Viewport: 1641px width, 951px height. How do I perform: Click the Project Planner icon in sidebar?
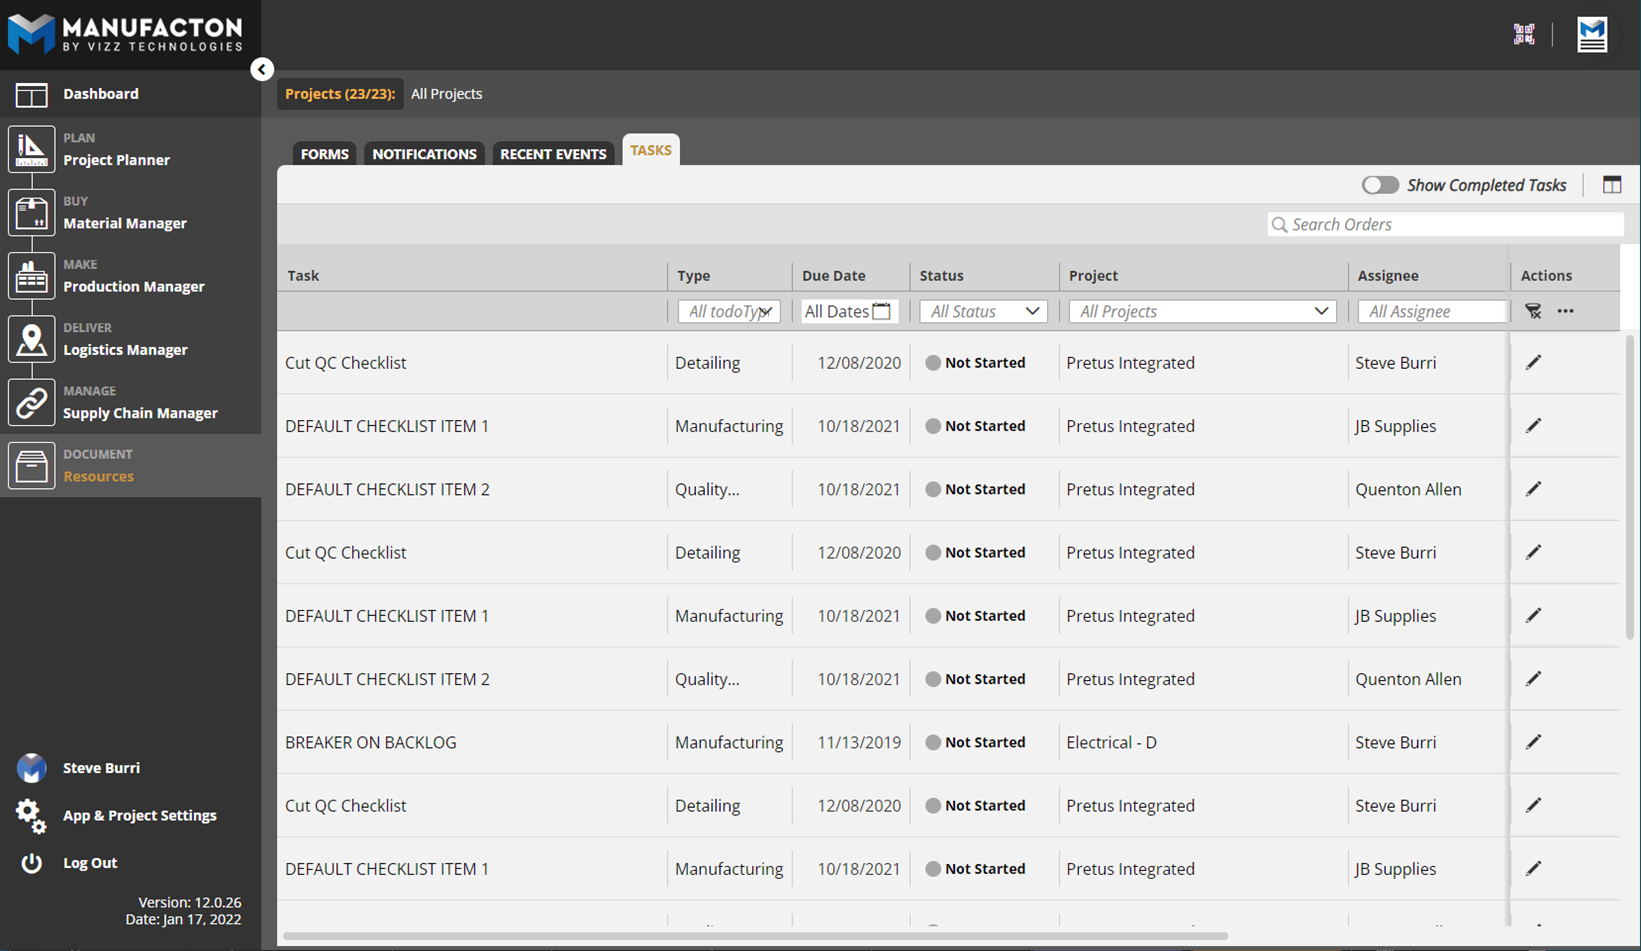[x=31, y=149]
